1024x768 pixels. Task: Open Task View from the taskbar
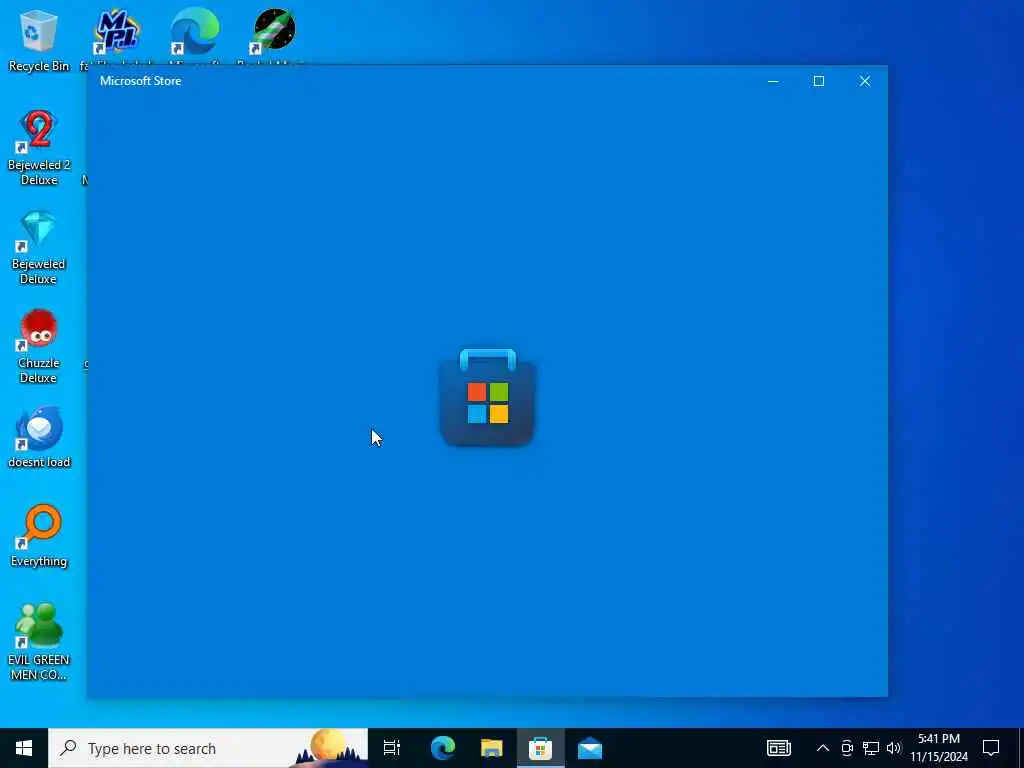point(392,748)
